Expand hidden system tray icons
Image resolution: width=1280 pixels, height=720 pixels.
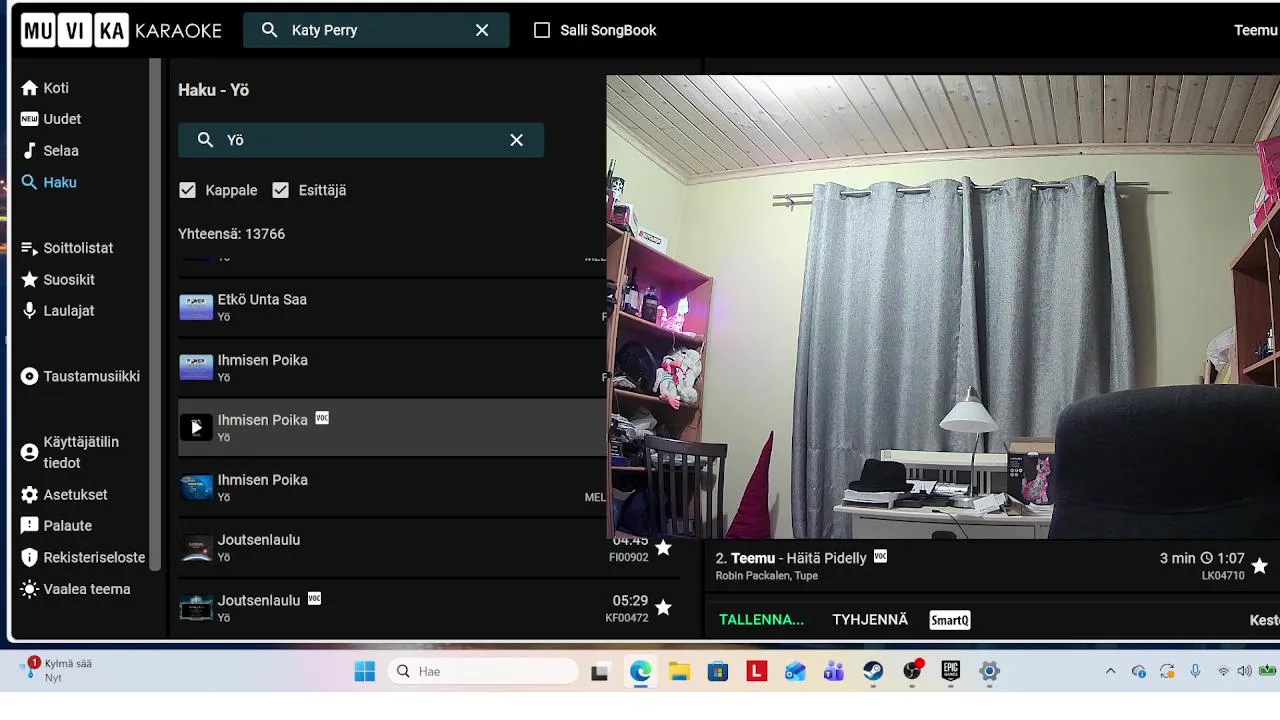1110,671
